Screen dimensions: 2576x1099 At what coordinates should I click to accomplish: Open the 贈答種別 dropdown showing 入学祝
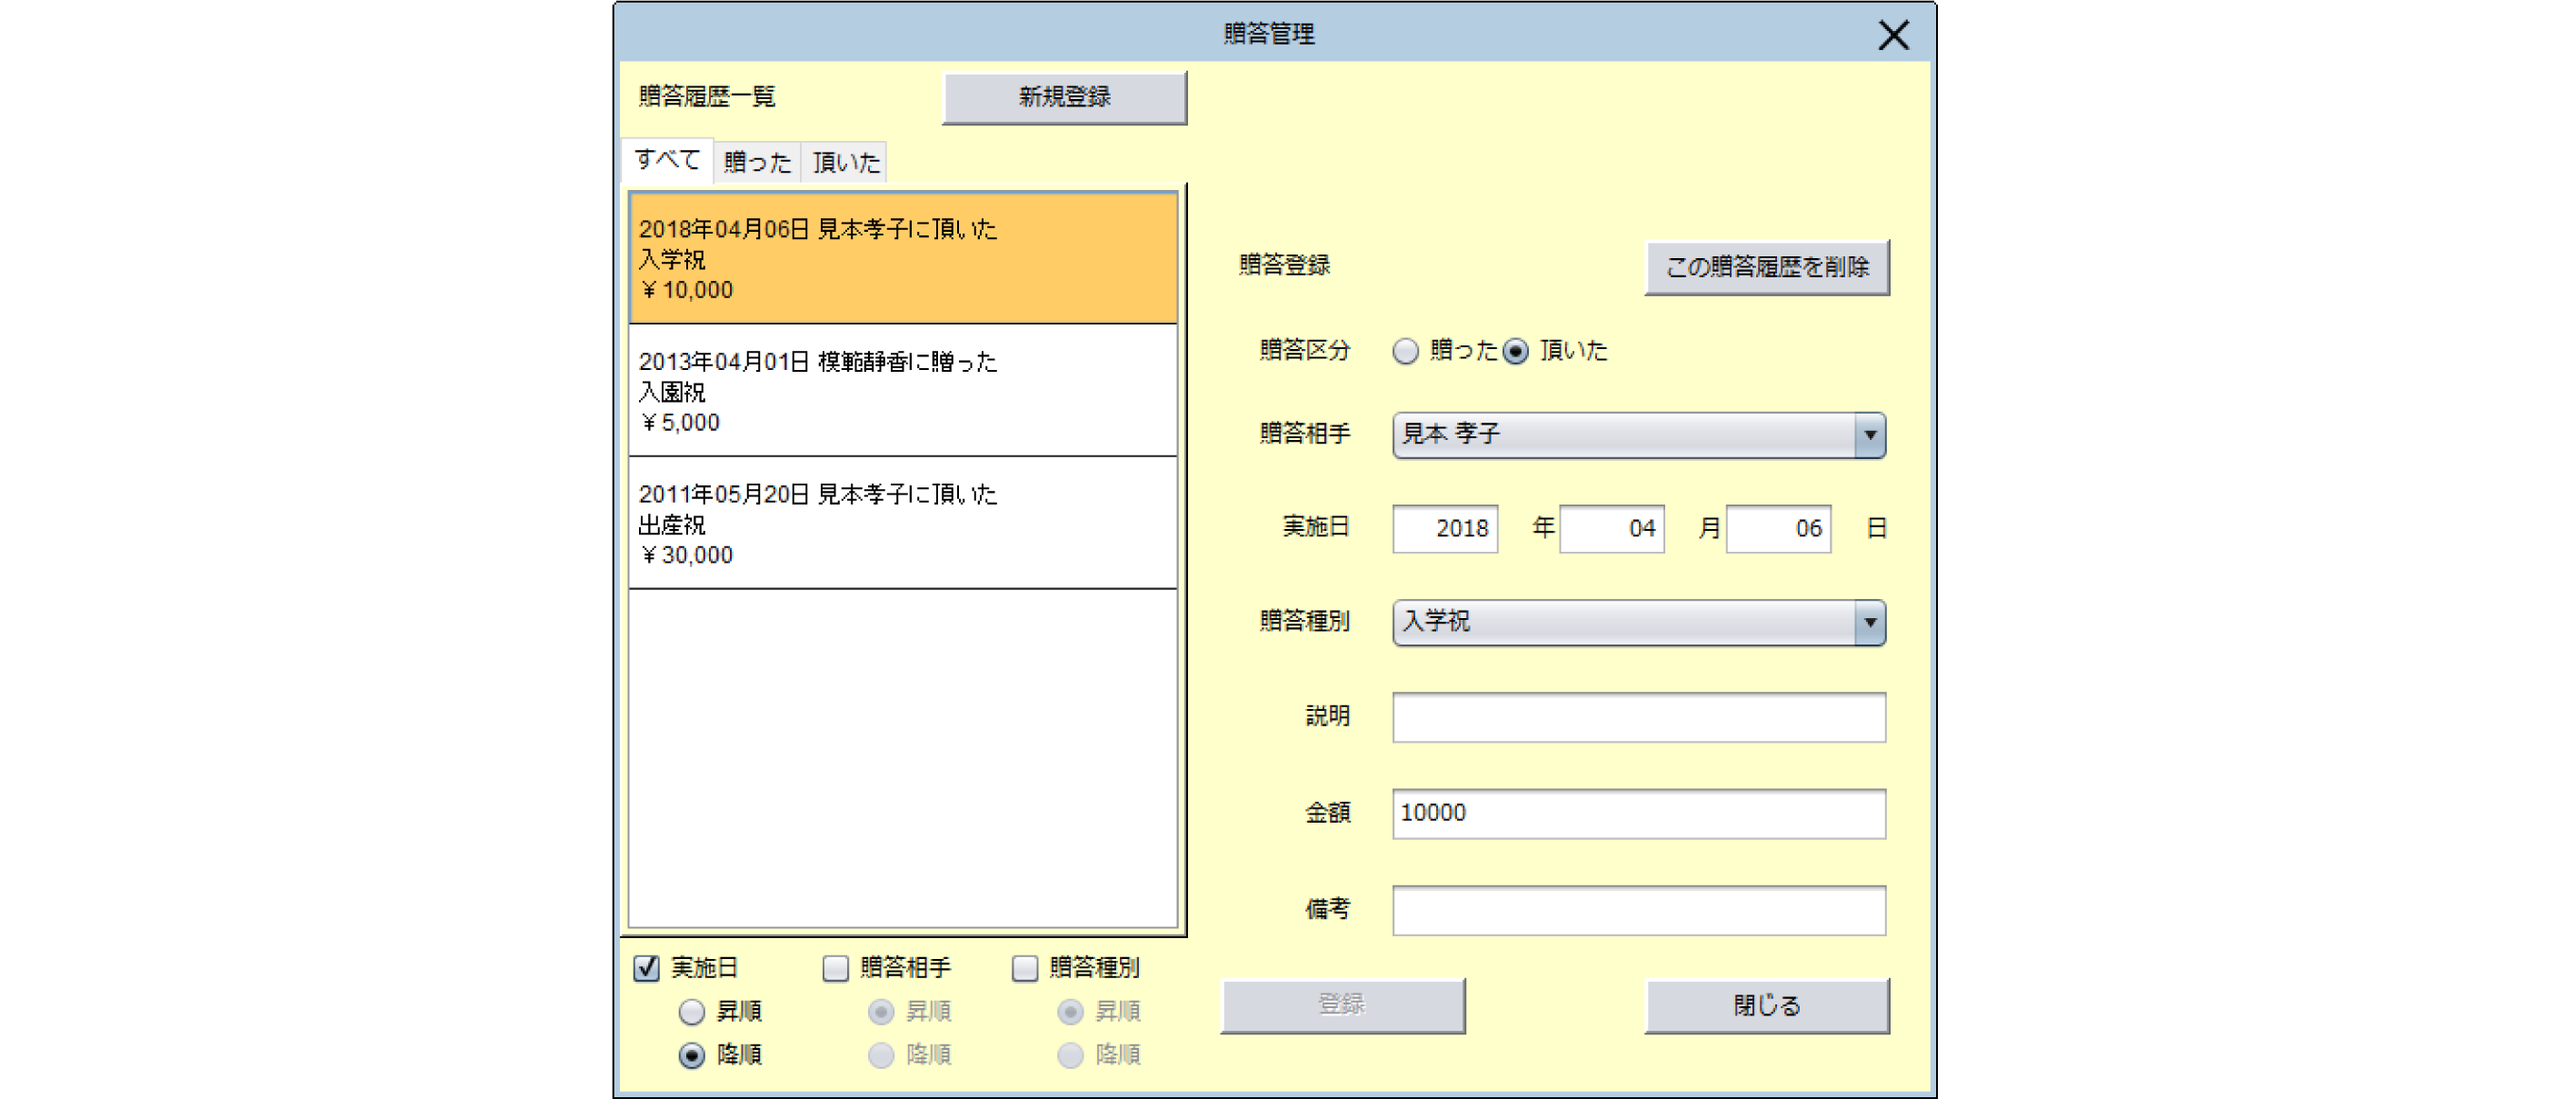click(1638, 622)
